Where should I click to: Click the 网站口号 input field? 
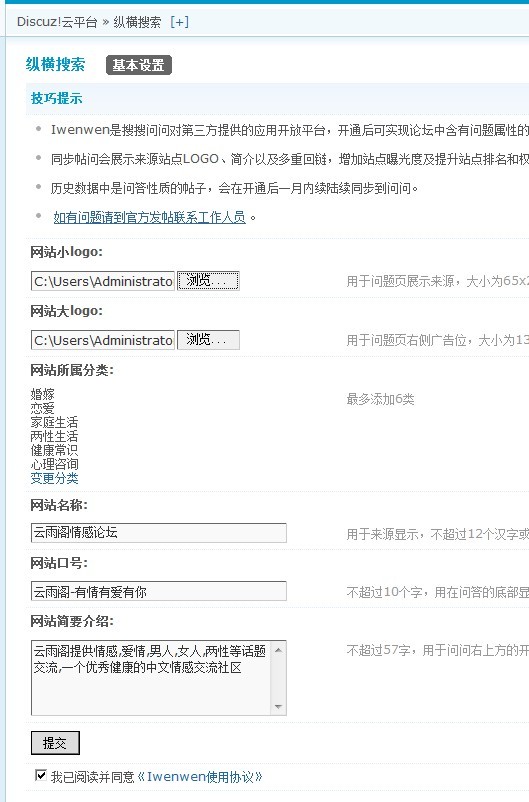(159, 591)
